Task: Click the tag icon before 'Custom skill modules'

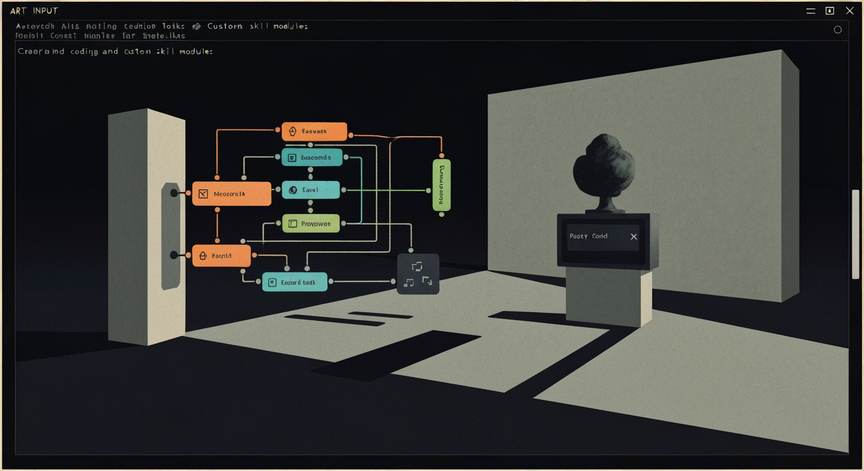Action: [197, 26]
